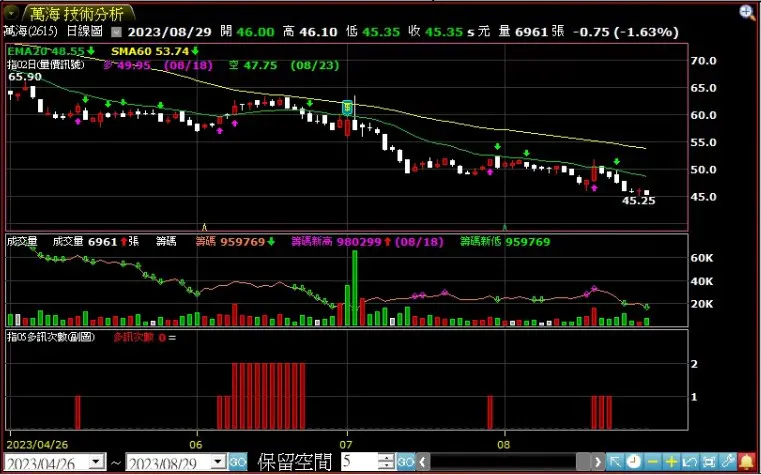
Task: Click the 空 47.75 (08/23) signal value
Action: click(284, 66)
